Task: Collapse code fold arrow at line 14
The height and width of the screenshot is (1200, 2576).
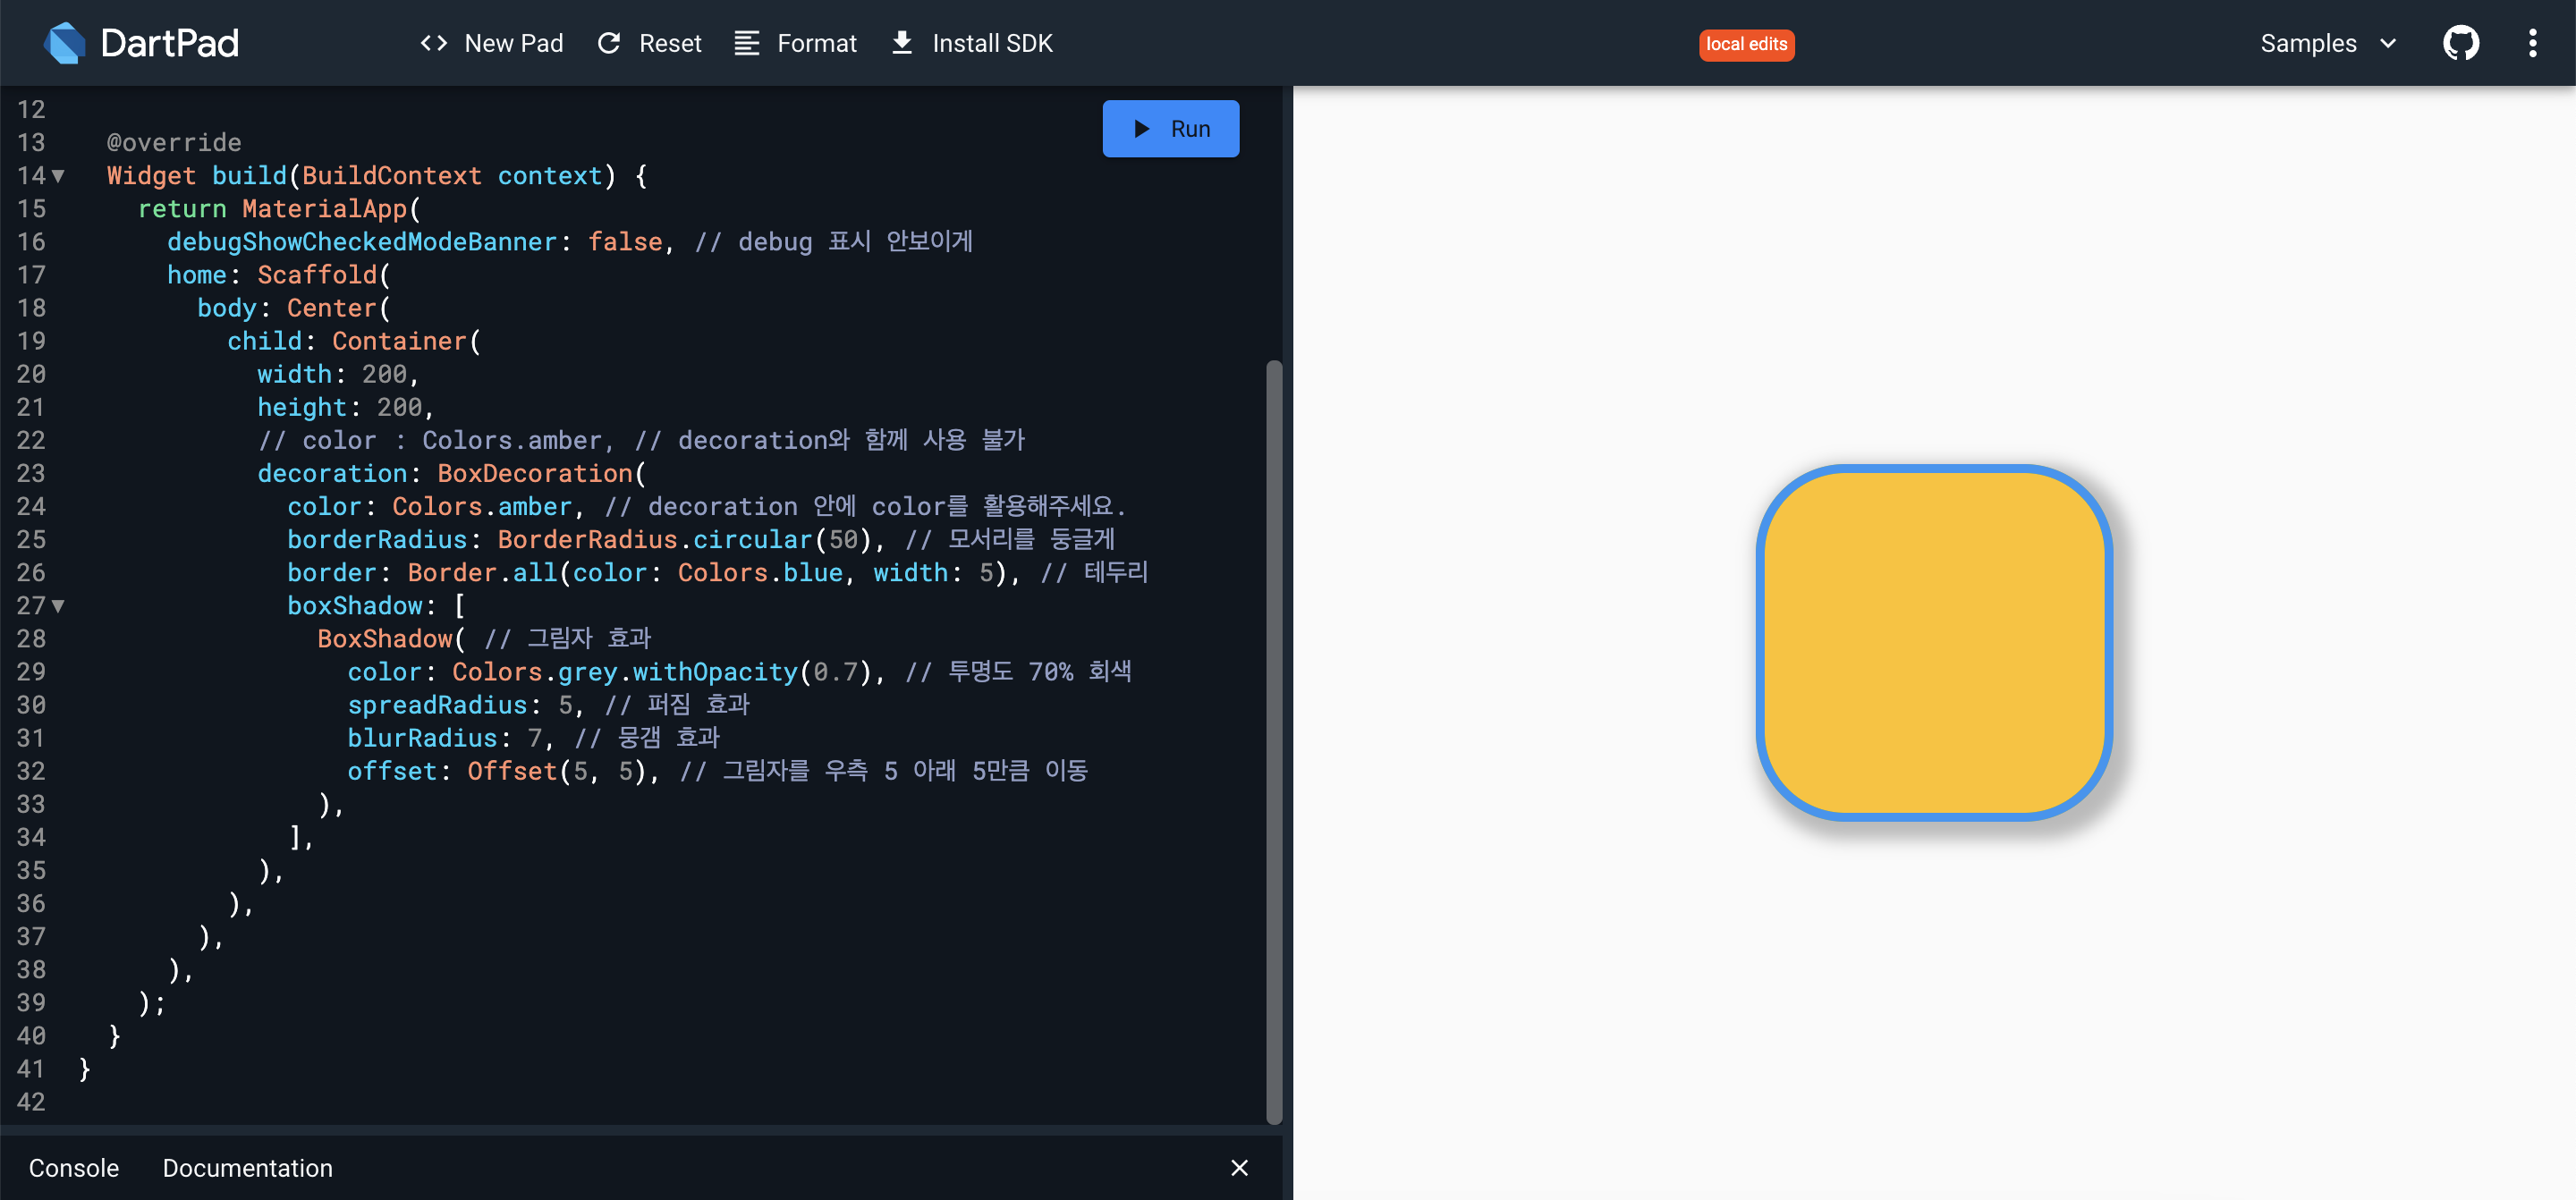Action: tap(58, 176)
